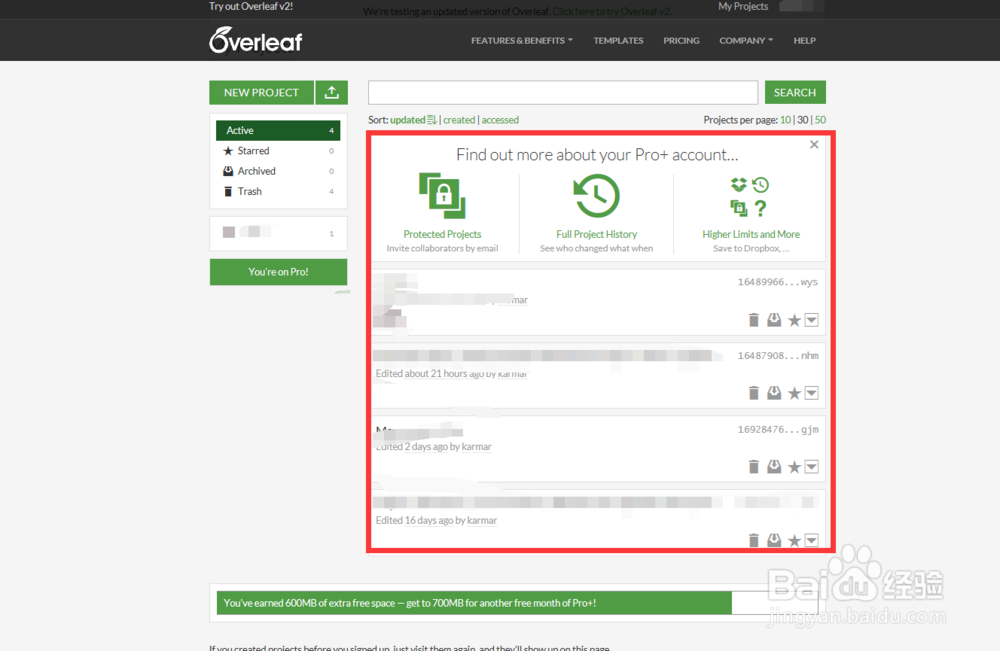Sort projects by accessed
The height and width of the screenshot is (651, 1000).
pyautogui.click(x=500, y=119)
